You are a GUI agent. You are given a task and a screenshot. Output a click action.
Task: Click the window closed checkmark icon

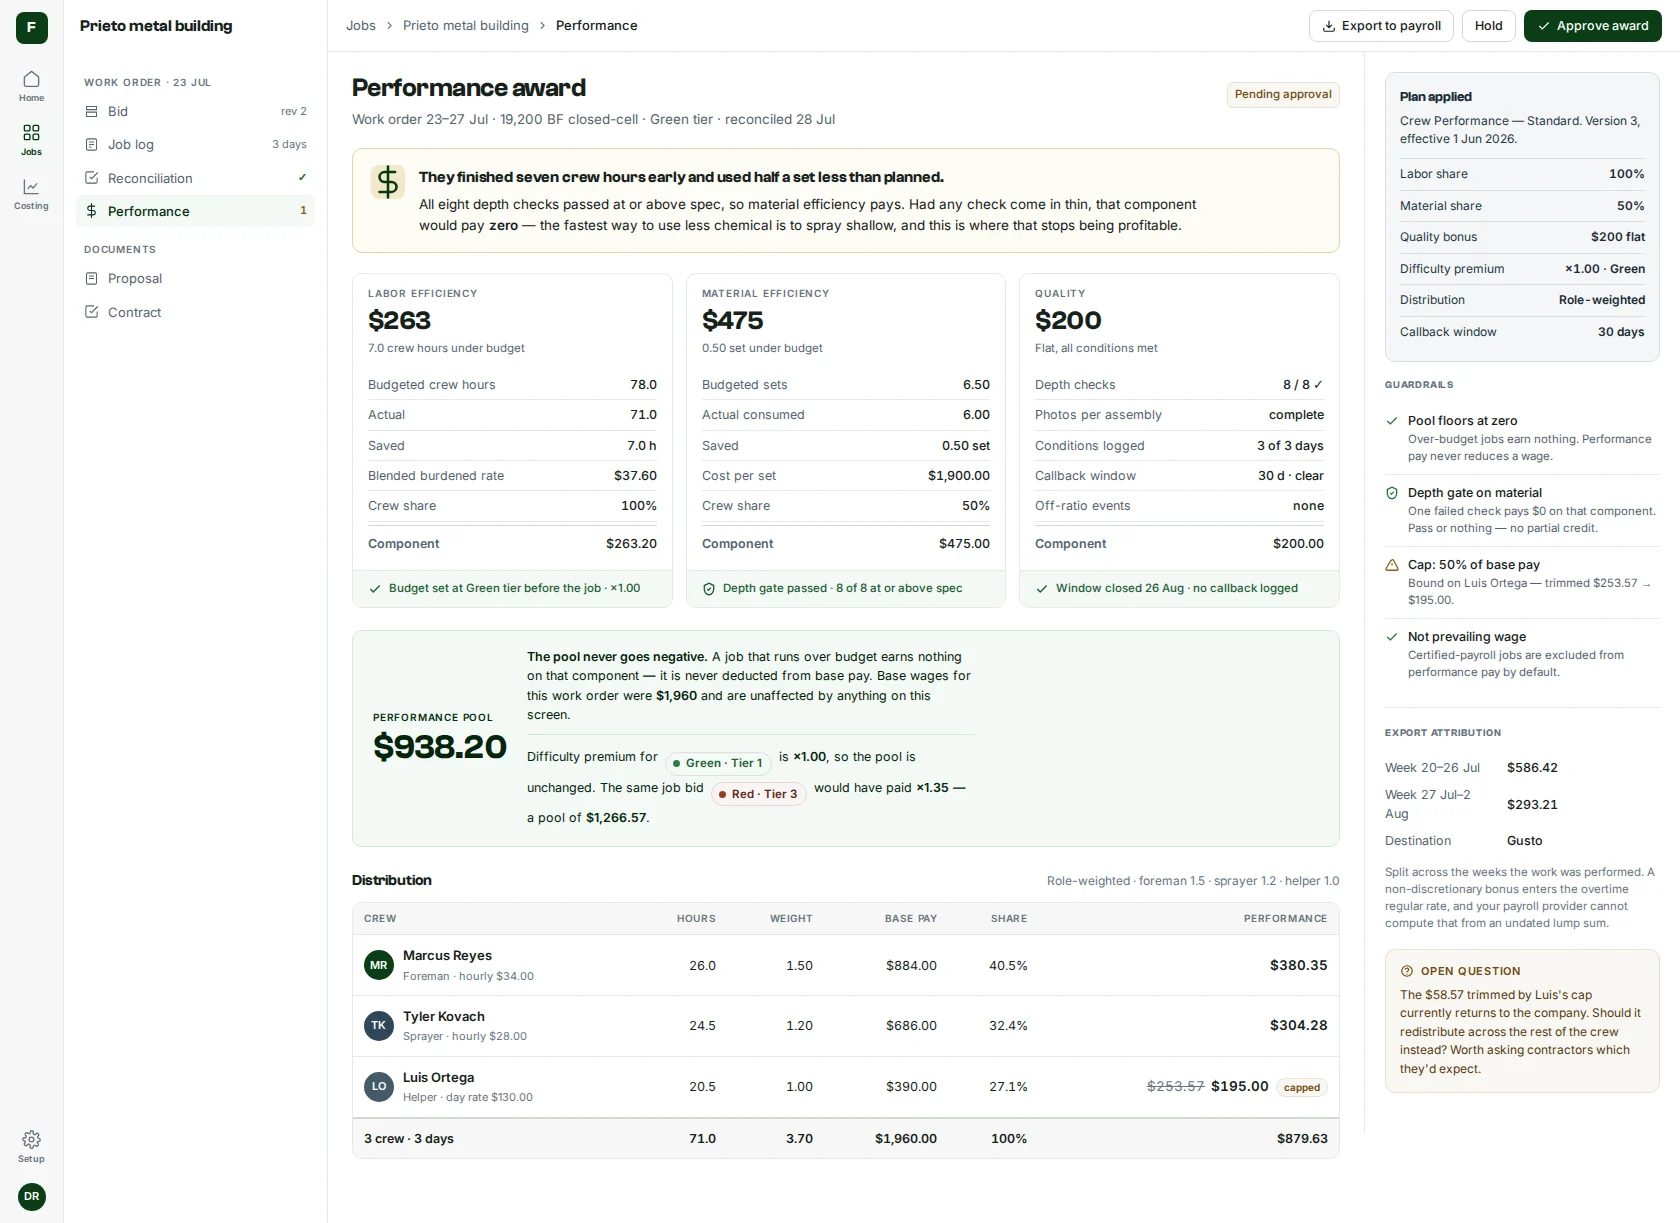coord(1042,589)
